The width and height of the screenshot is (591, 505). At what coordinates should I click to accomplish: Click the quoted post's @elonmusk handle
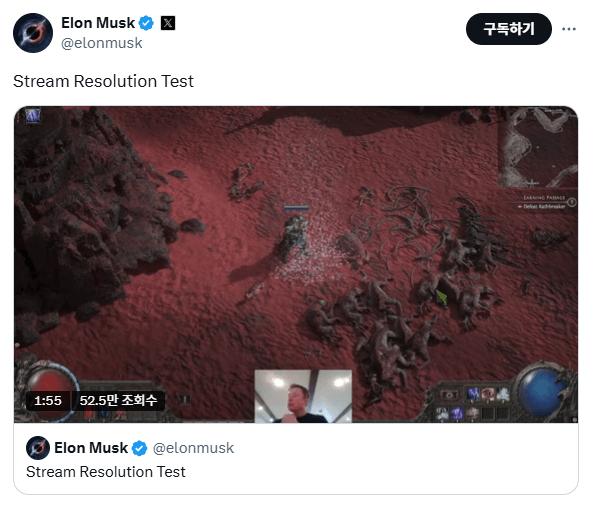pyautogui.click(x=193, y=448)
